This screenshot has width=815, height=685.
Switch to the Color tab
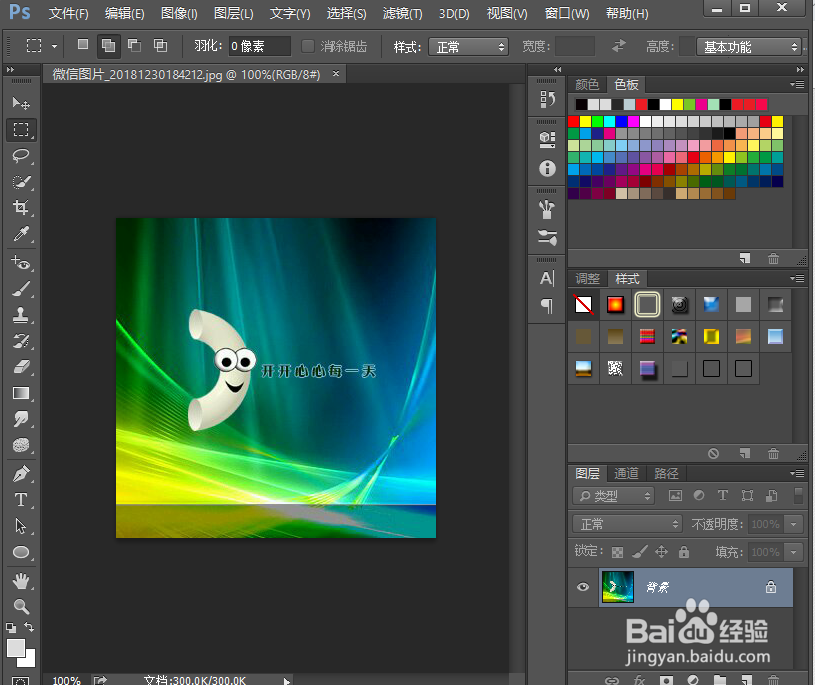(587, 84)
